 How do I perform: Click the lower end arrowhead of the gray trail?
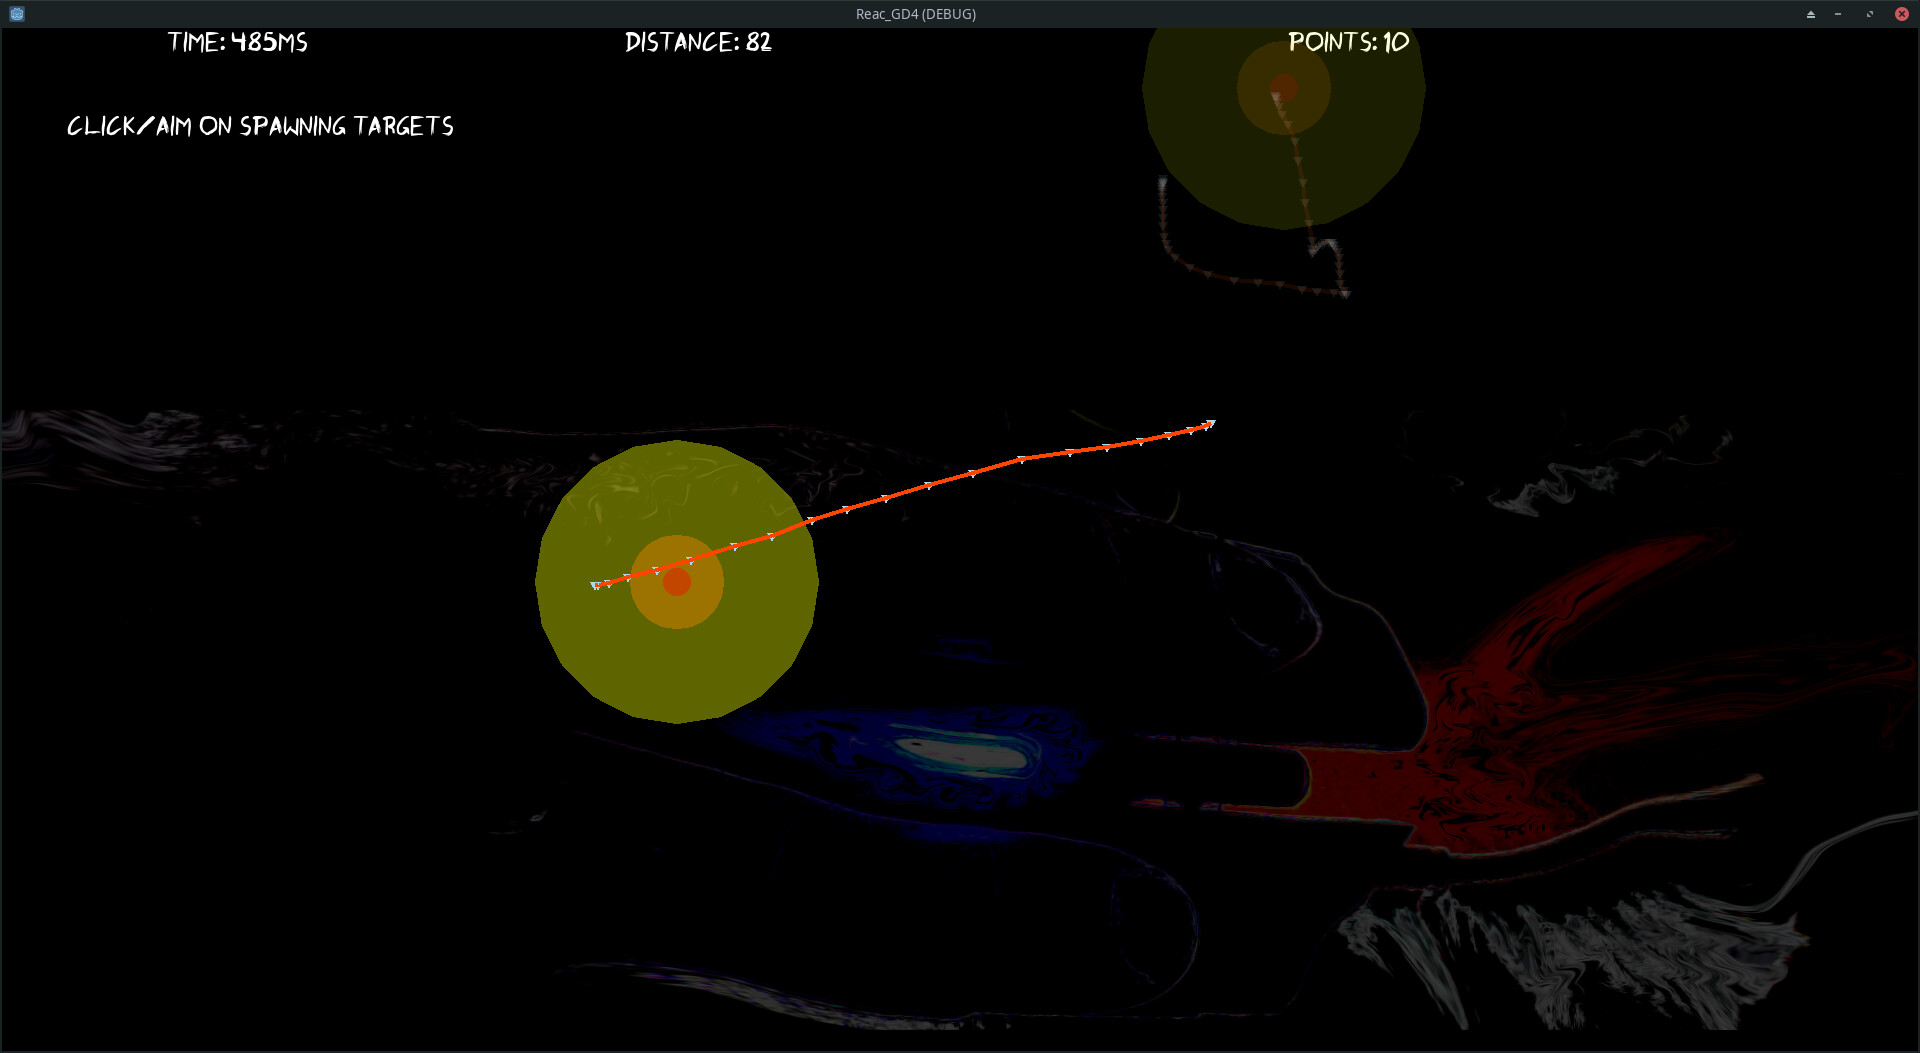click(1345, 293)
